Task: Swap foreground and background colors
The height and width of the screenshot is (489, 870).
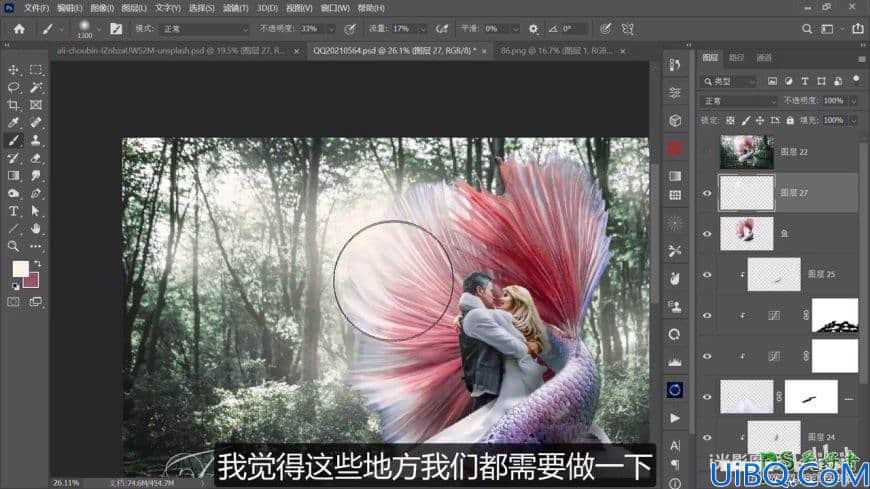Action: [37, 264]
